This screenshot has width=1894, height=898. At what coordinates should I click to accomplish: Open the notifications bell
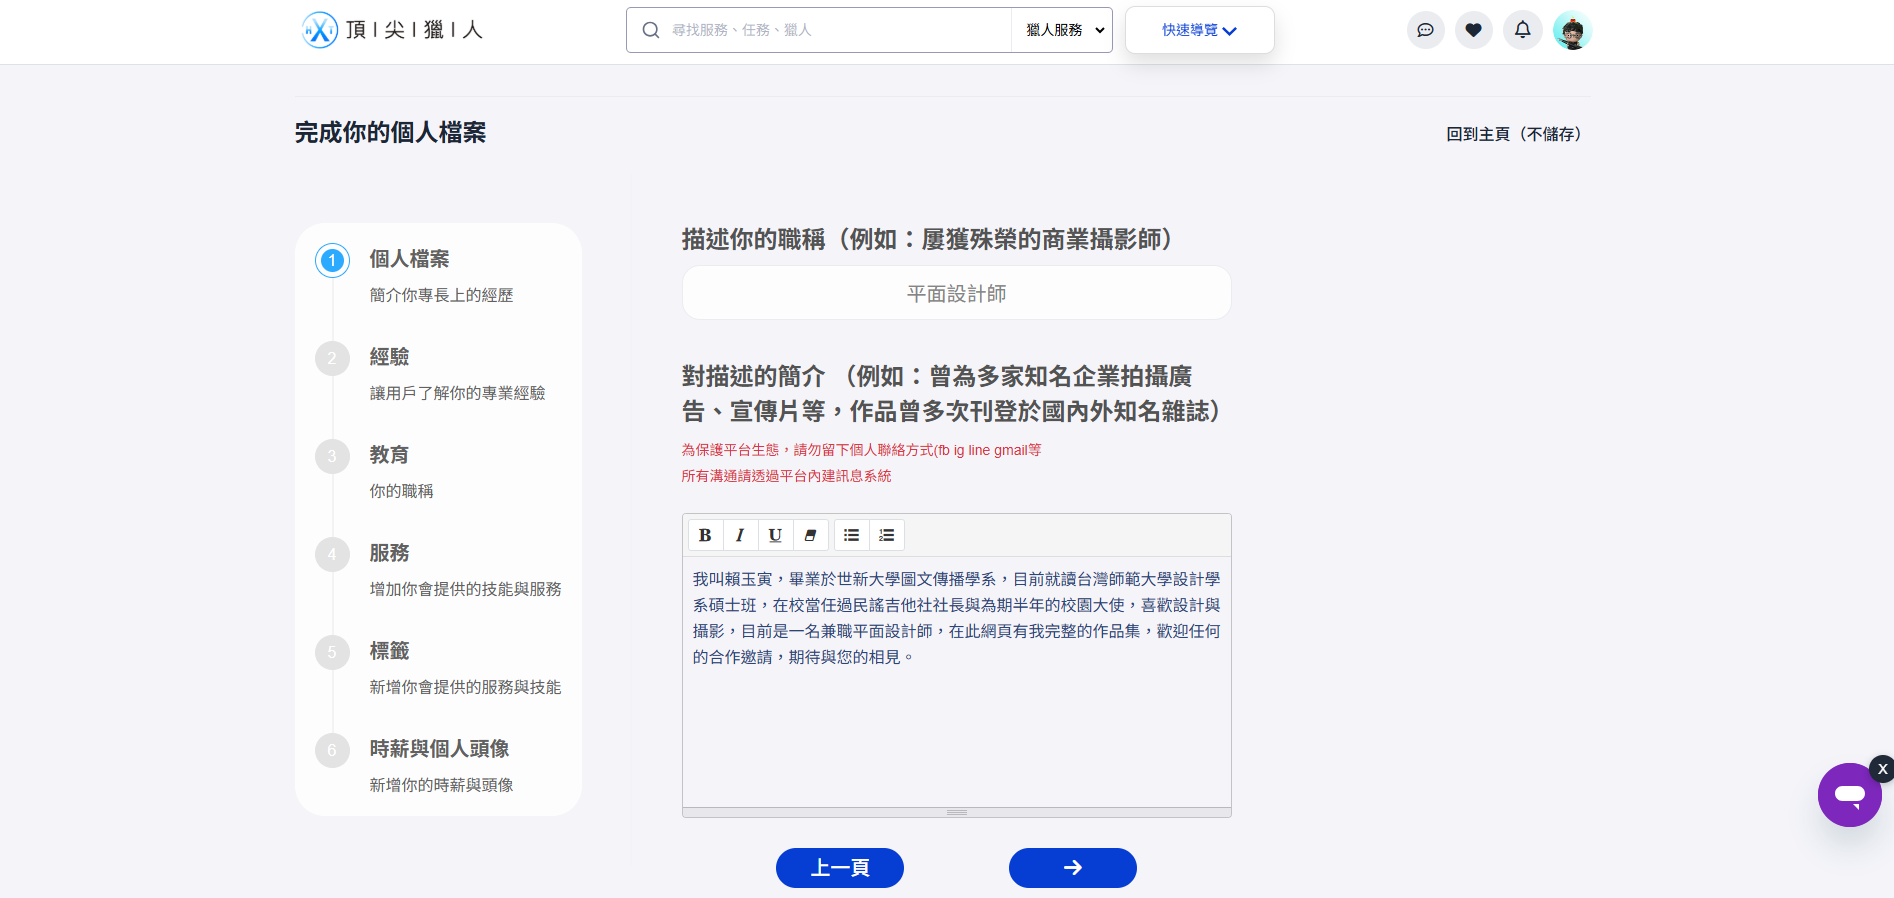(1522, 30)
